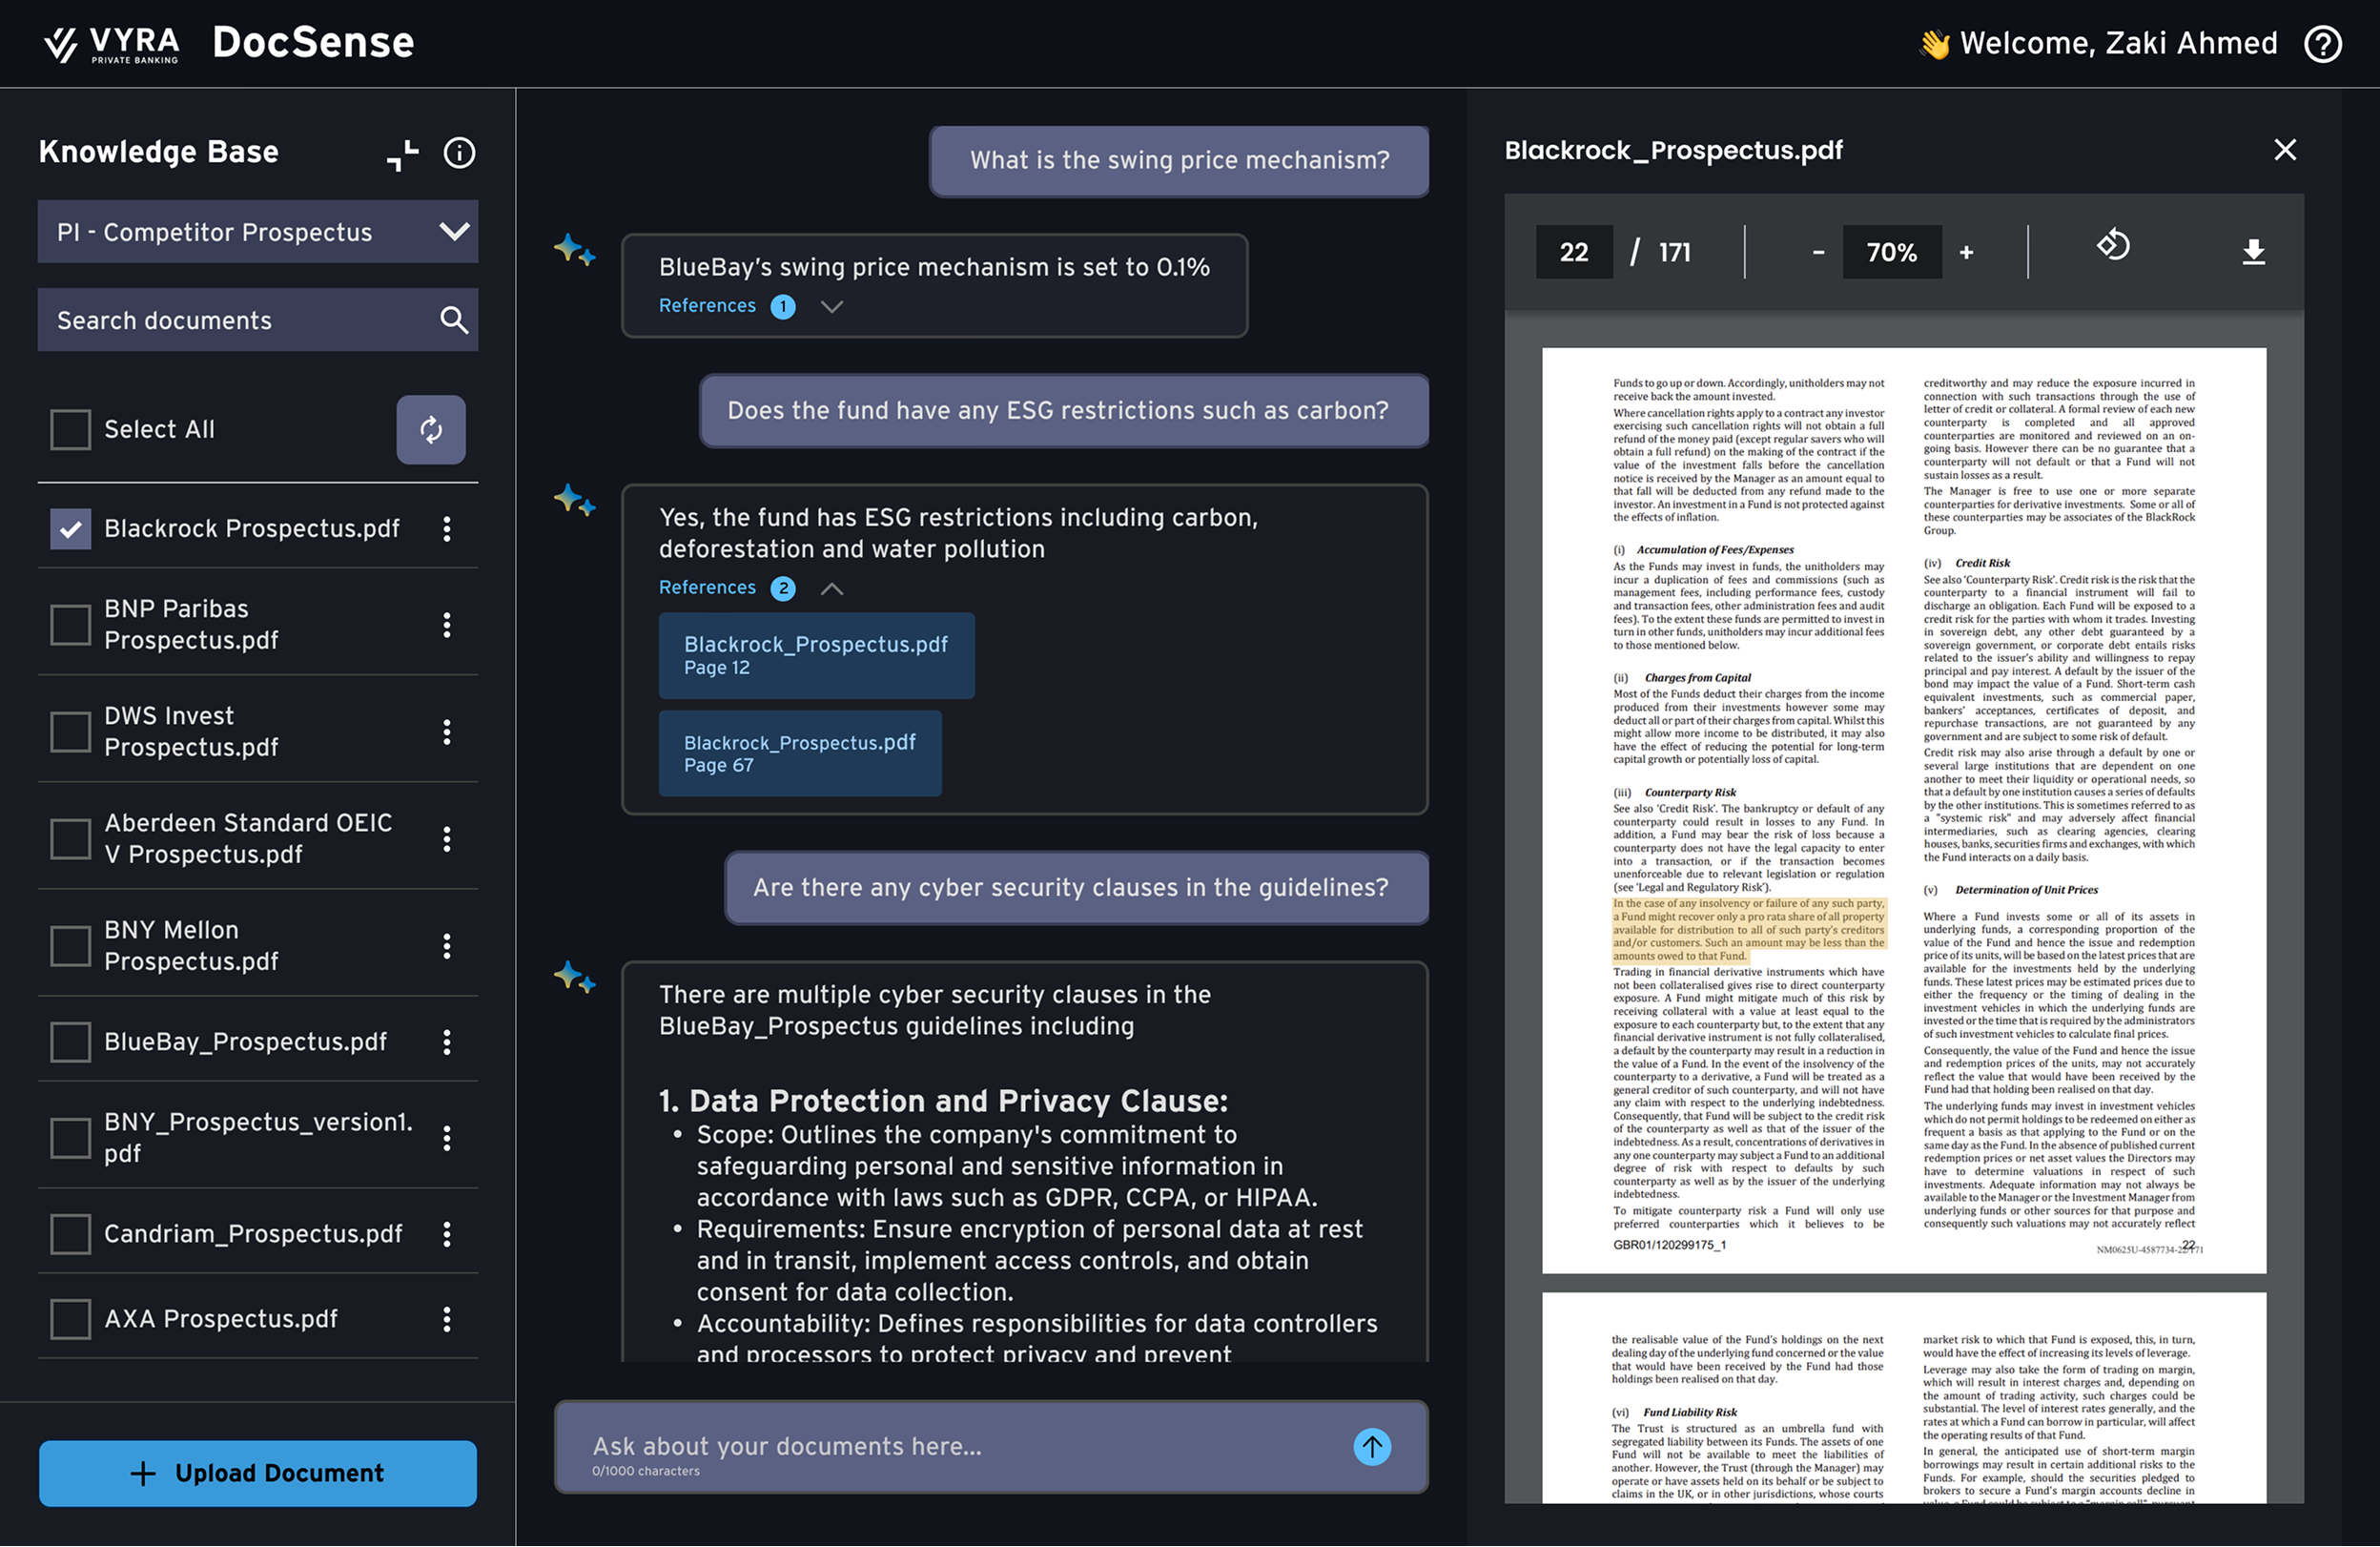Toggle the Select All checkbox
Screen dimensions: 2380x1547
click(71, 430)
